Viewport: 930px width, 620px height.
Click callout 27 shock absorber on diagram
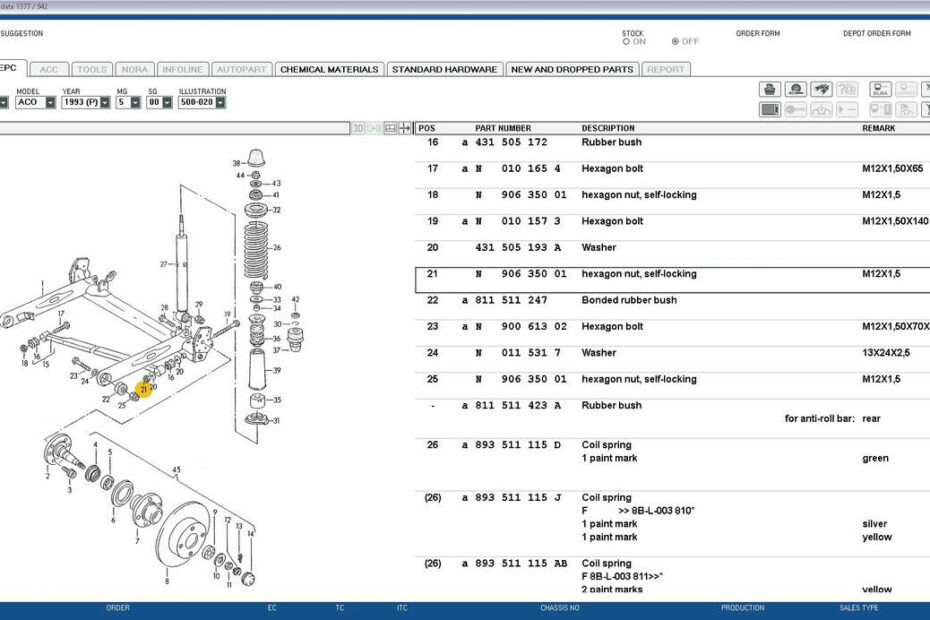(164, 265)
